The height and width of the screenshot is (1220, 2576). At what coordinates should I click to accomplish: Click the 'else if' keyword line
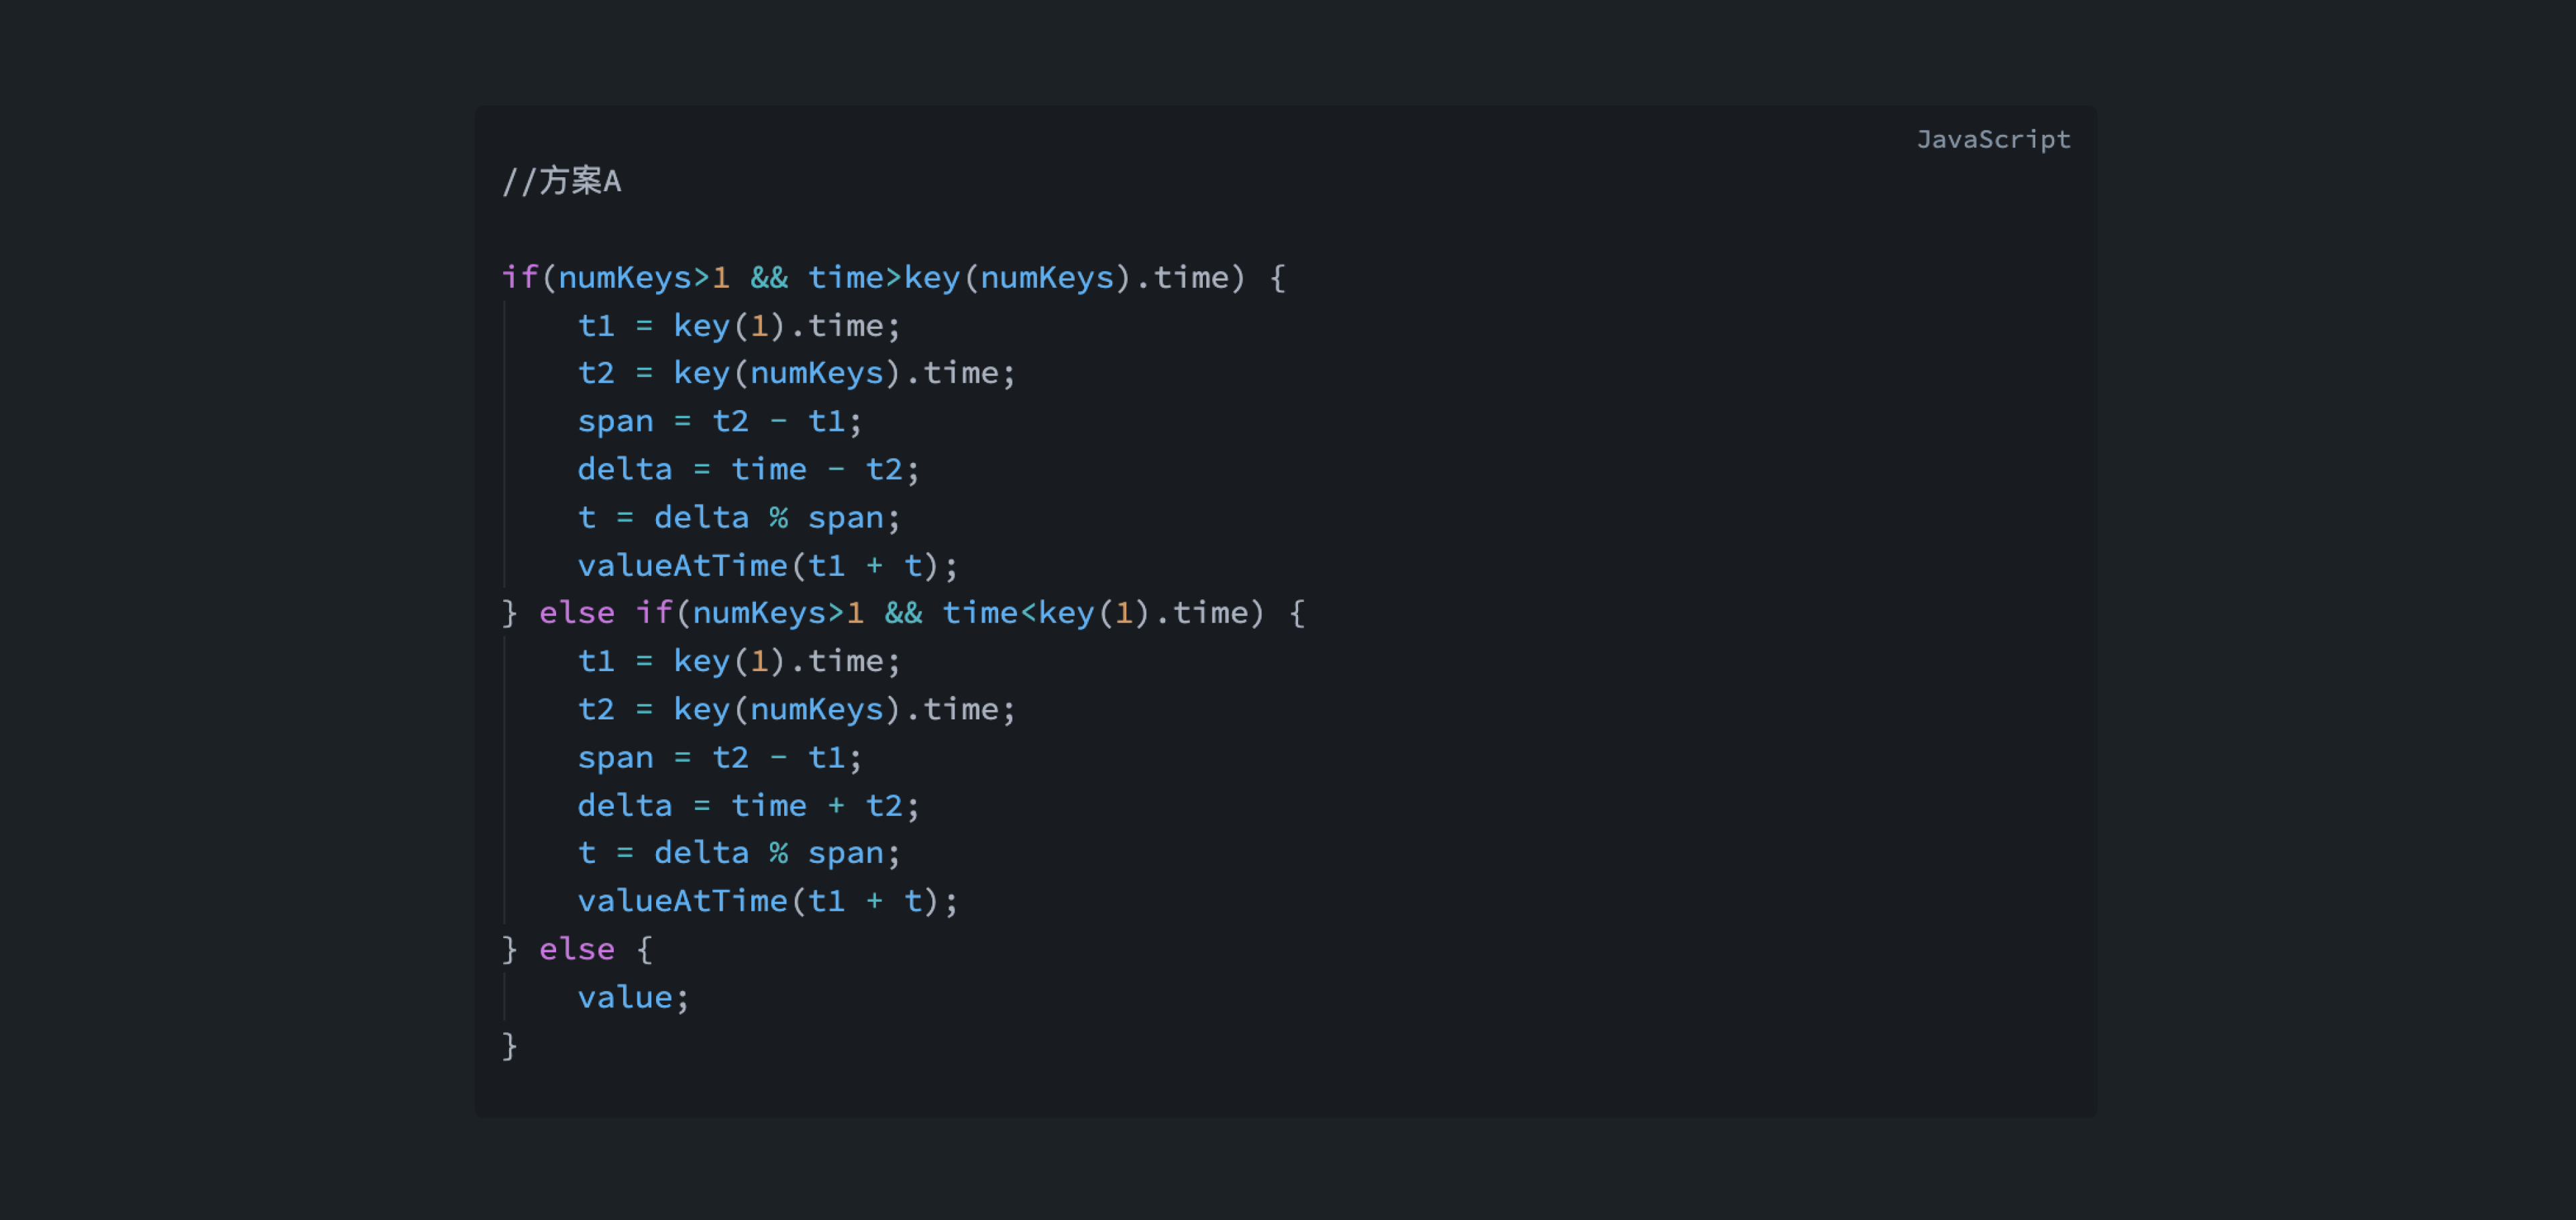tap(904, 613)
